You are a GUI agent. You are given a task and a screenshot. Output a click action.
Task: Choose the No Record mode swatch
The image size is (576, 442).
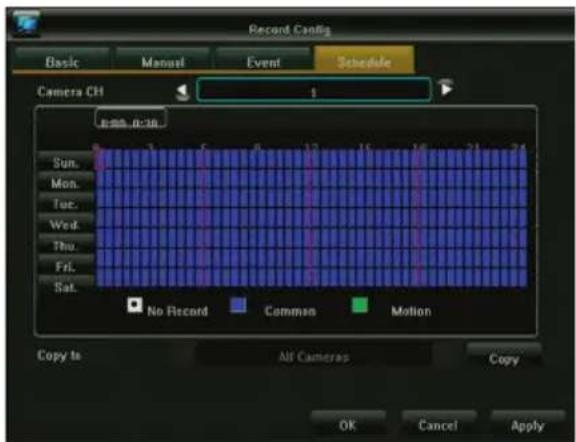coord(135,305)
